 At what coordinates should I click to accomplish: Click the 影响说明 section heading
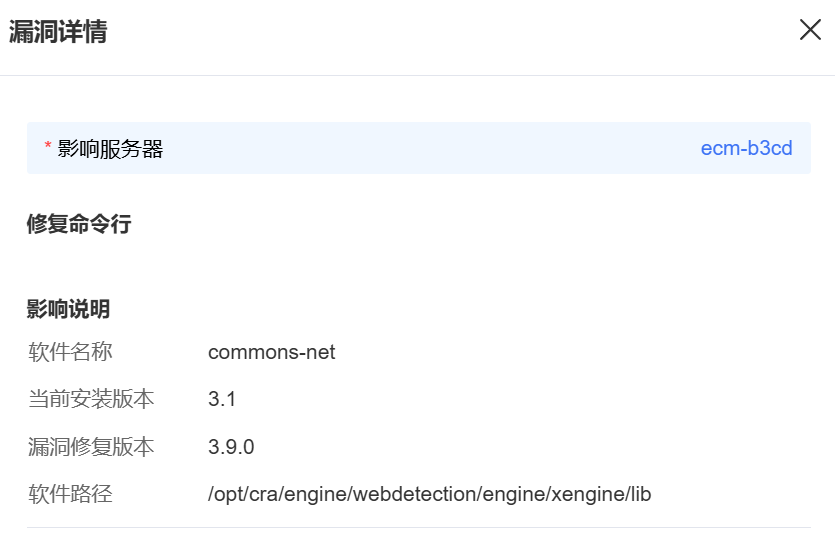click(68, 309)
